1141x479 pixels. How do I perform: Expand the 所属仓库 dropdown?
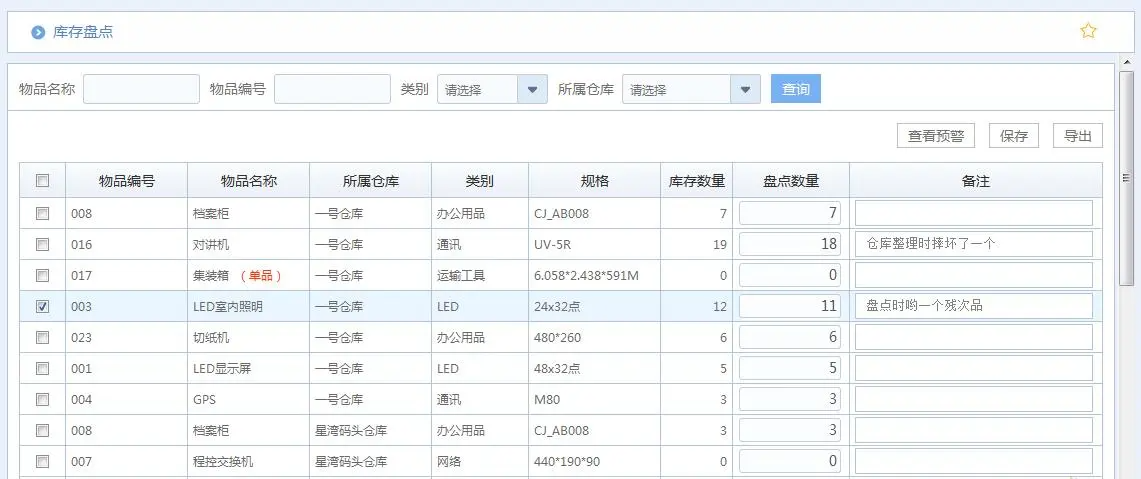click(x=744, y=89)
